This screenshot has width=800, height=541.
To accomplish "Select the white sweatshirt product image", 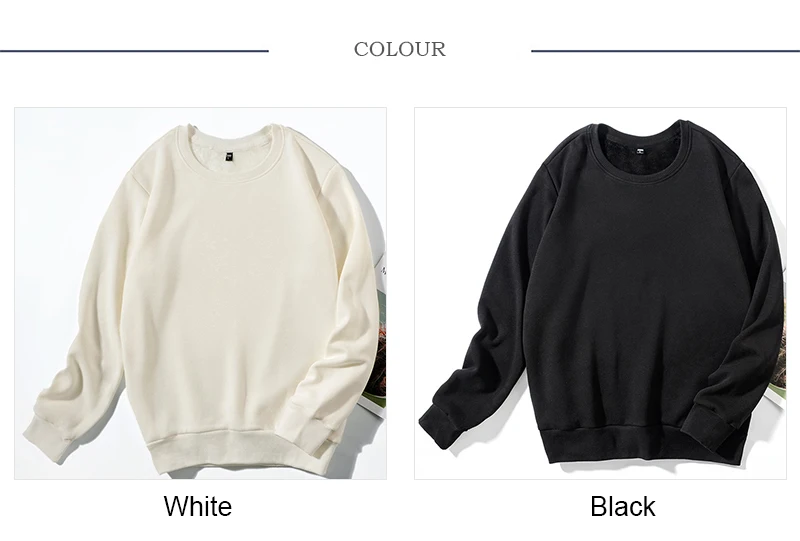I will 201,293.
